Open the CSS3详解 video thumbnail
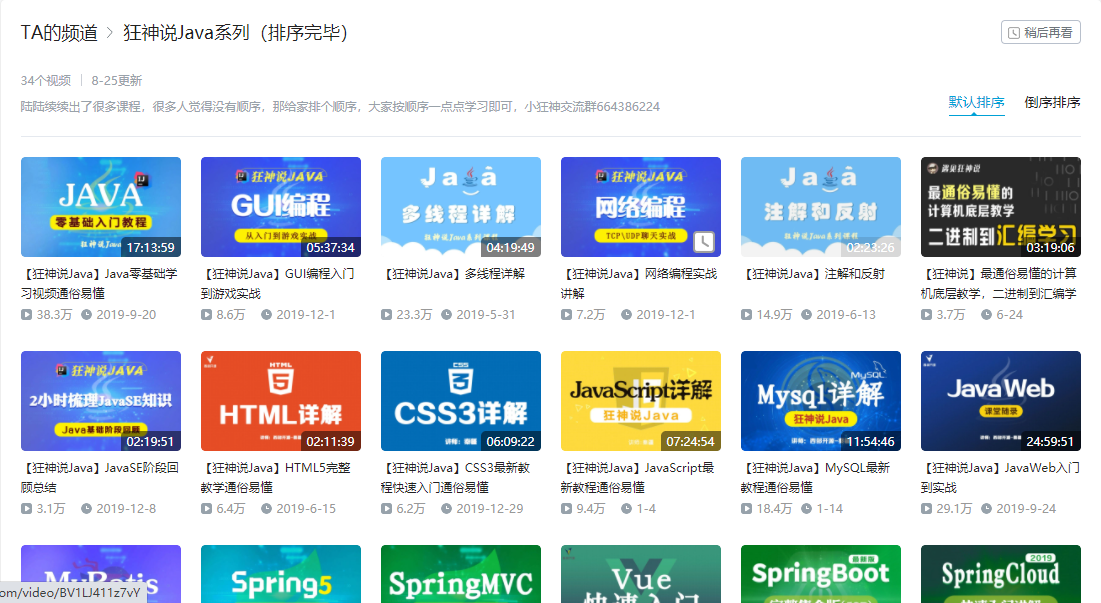The image size is (1101, 603). (461, 401)
